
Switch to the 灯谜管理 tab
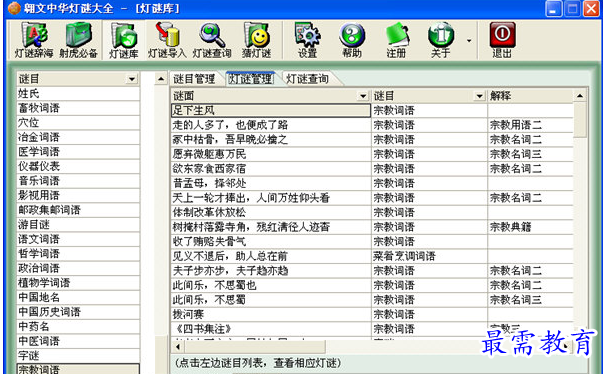point(250,79)
